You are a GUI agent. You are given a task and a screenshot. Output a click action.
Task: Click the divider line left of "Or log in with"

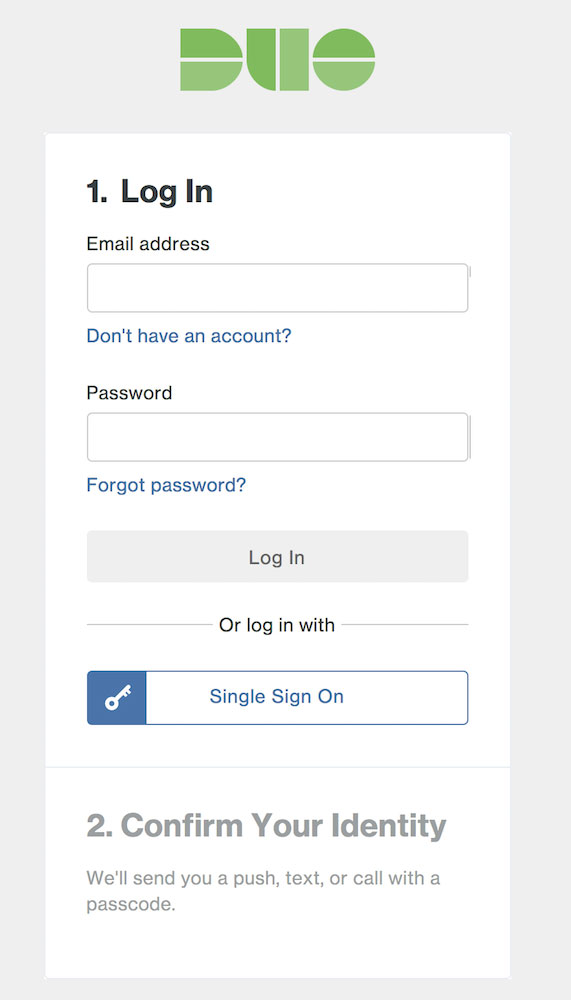click(149, 624)
